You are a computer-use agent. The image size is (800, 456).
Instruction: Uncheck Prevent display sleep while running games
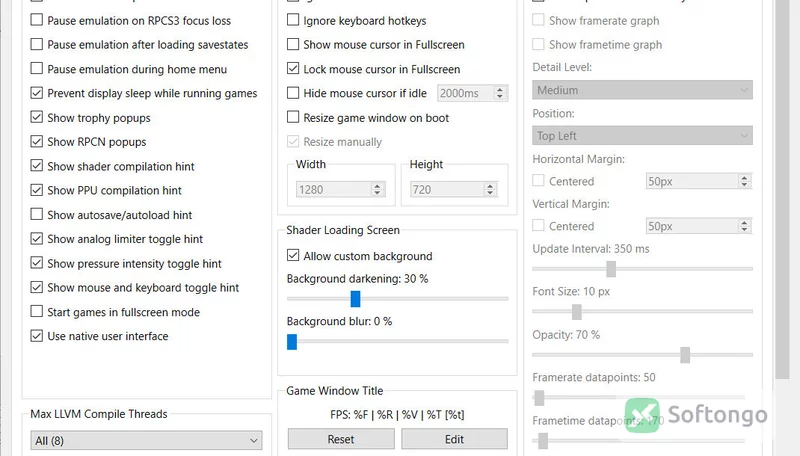pos(36,93)
